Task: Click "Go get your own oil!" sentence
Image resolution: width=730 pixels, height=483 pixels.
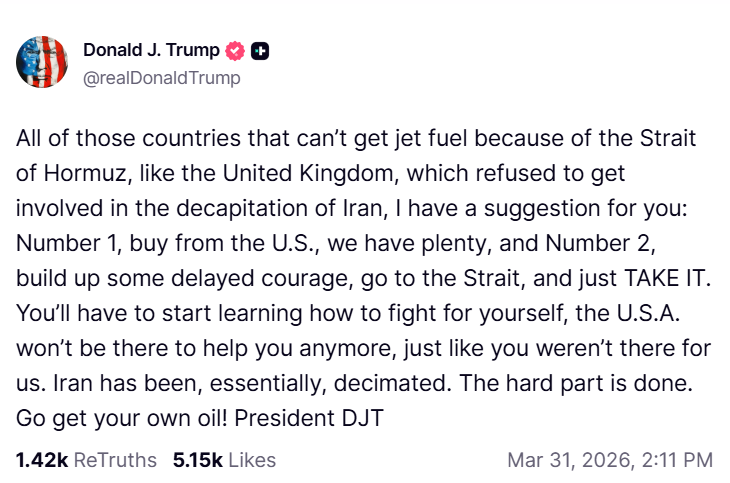Action: click(x=116, y=419)
